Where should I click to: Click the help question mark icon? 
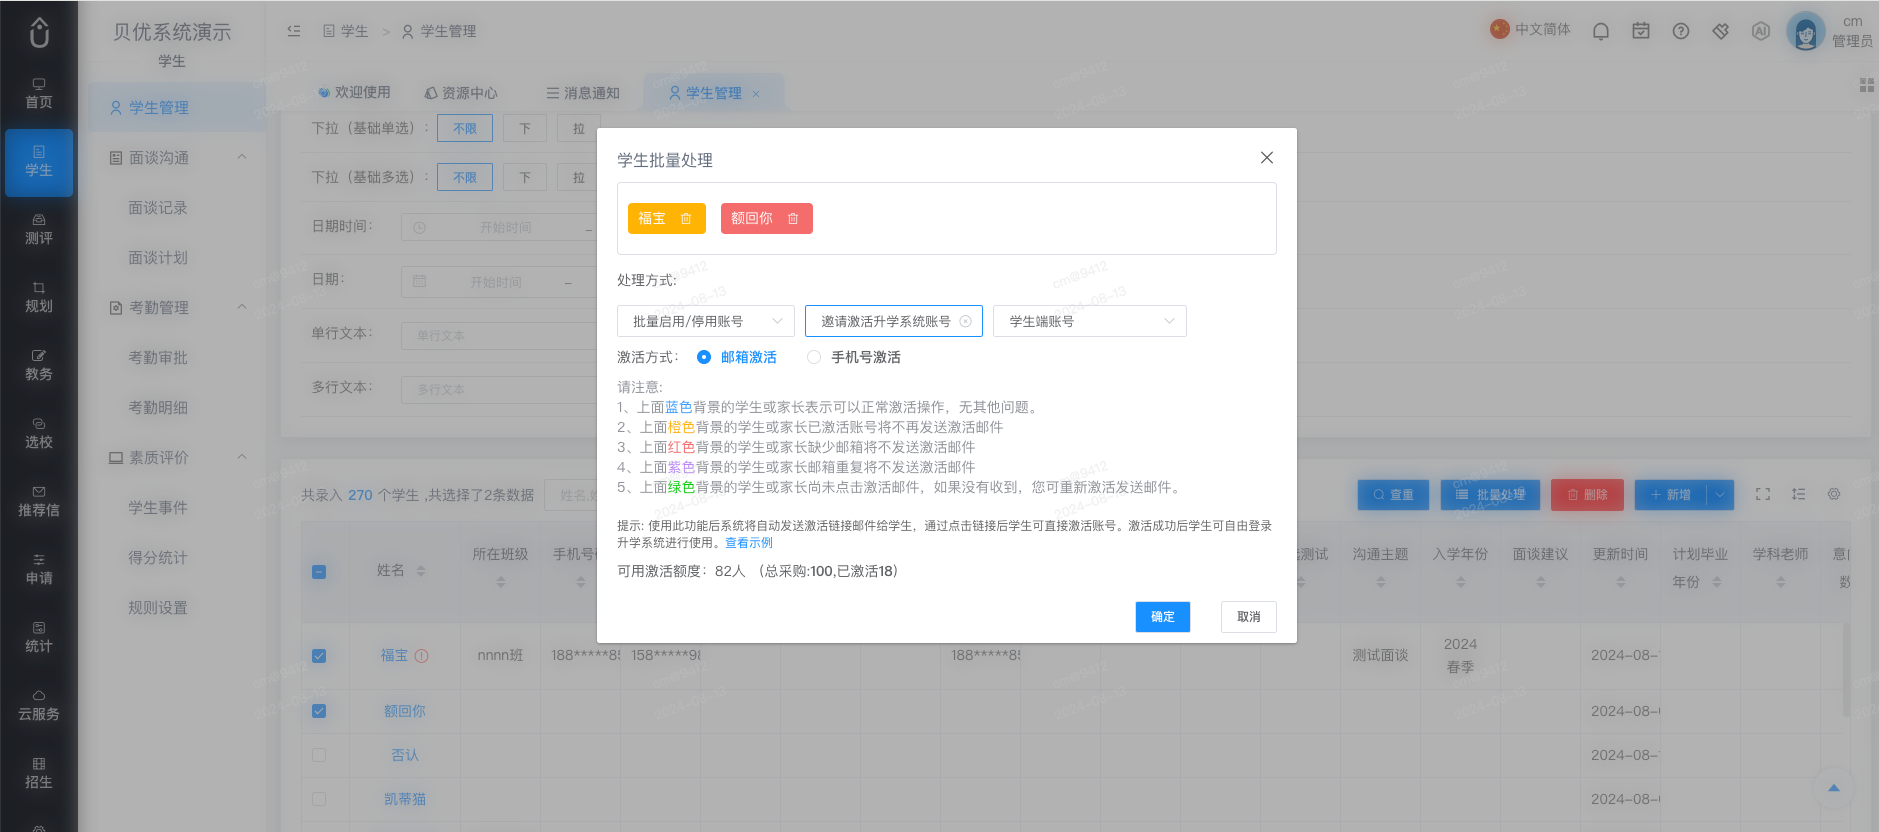pos(1681,31)
